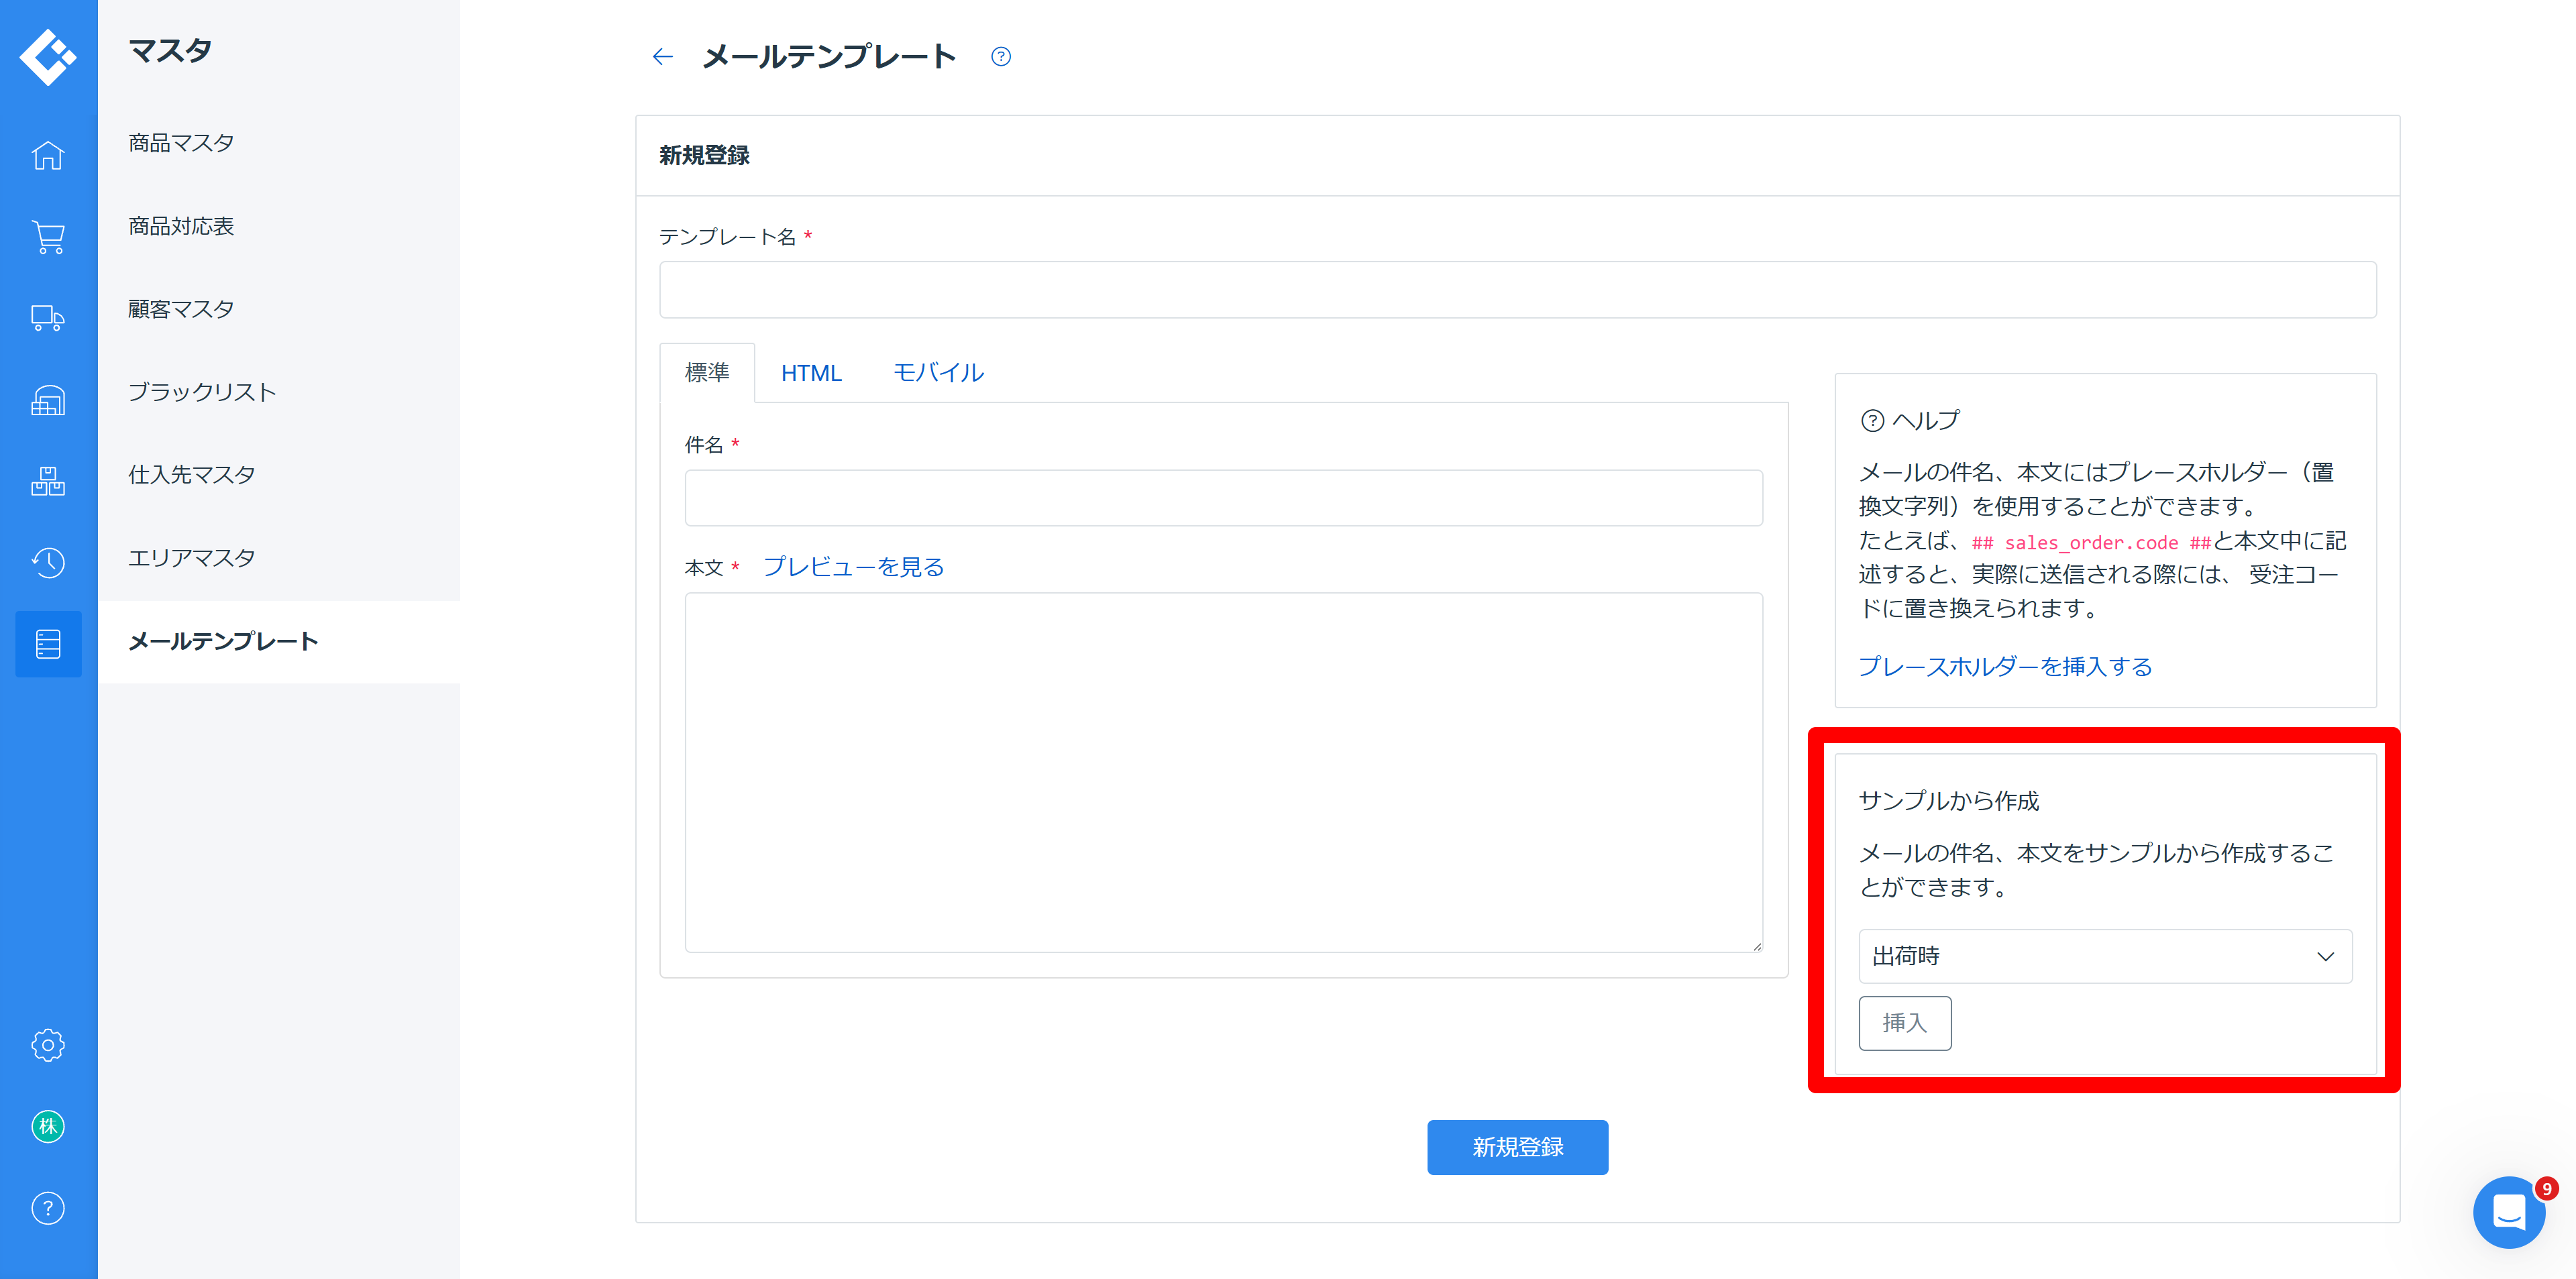Image resolution: width=2576 pixels, height=1279 pixels.
Task: Open the green company account avatar
Action: coord(48,1127)
